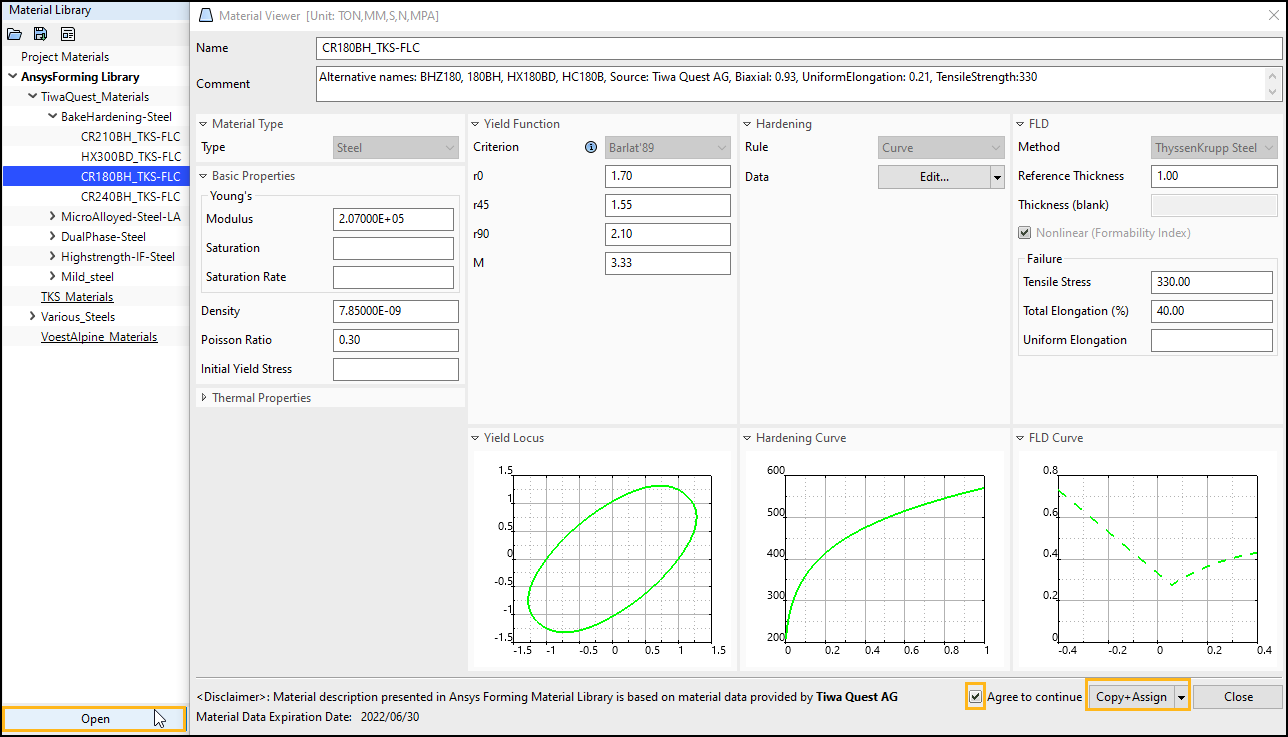Open a material file using the folder icon
The width and height of the screenshot is (1288, 737).
click(14, 33)
